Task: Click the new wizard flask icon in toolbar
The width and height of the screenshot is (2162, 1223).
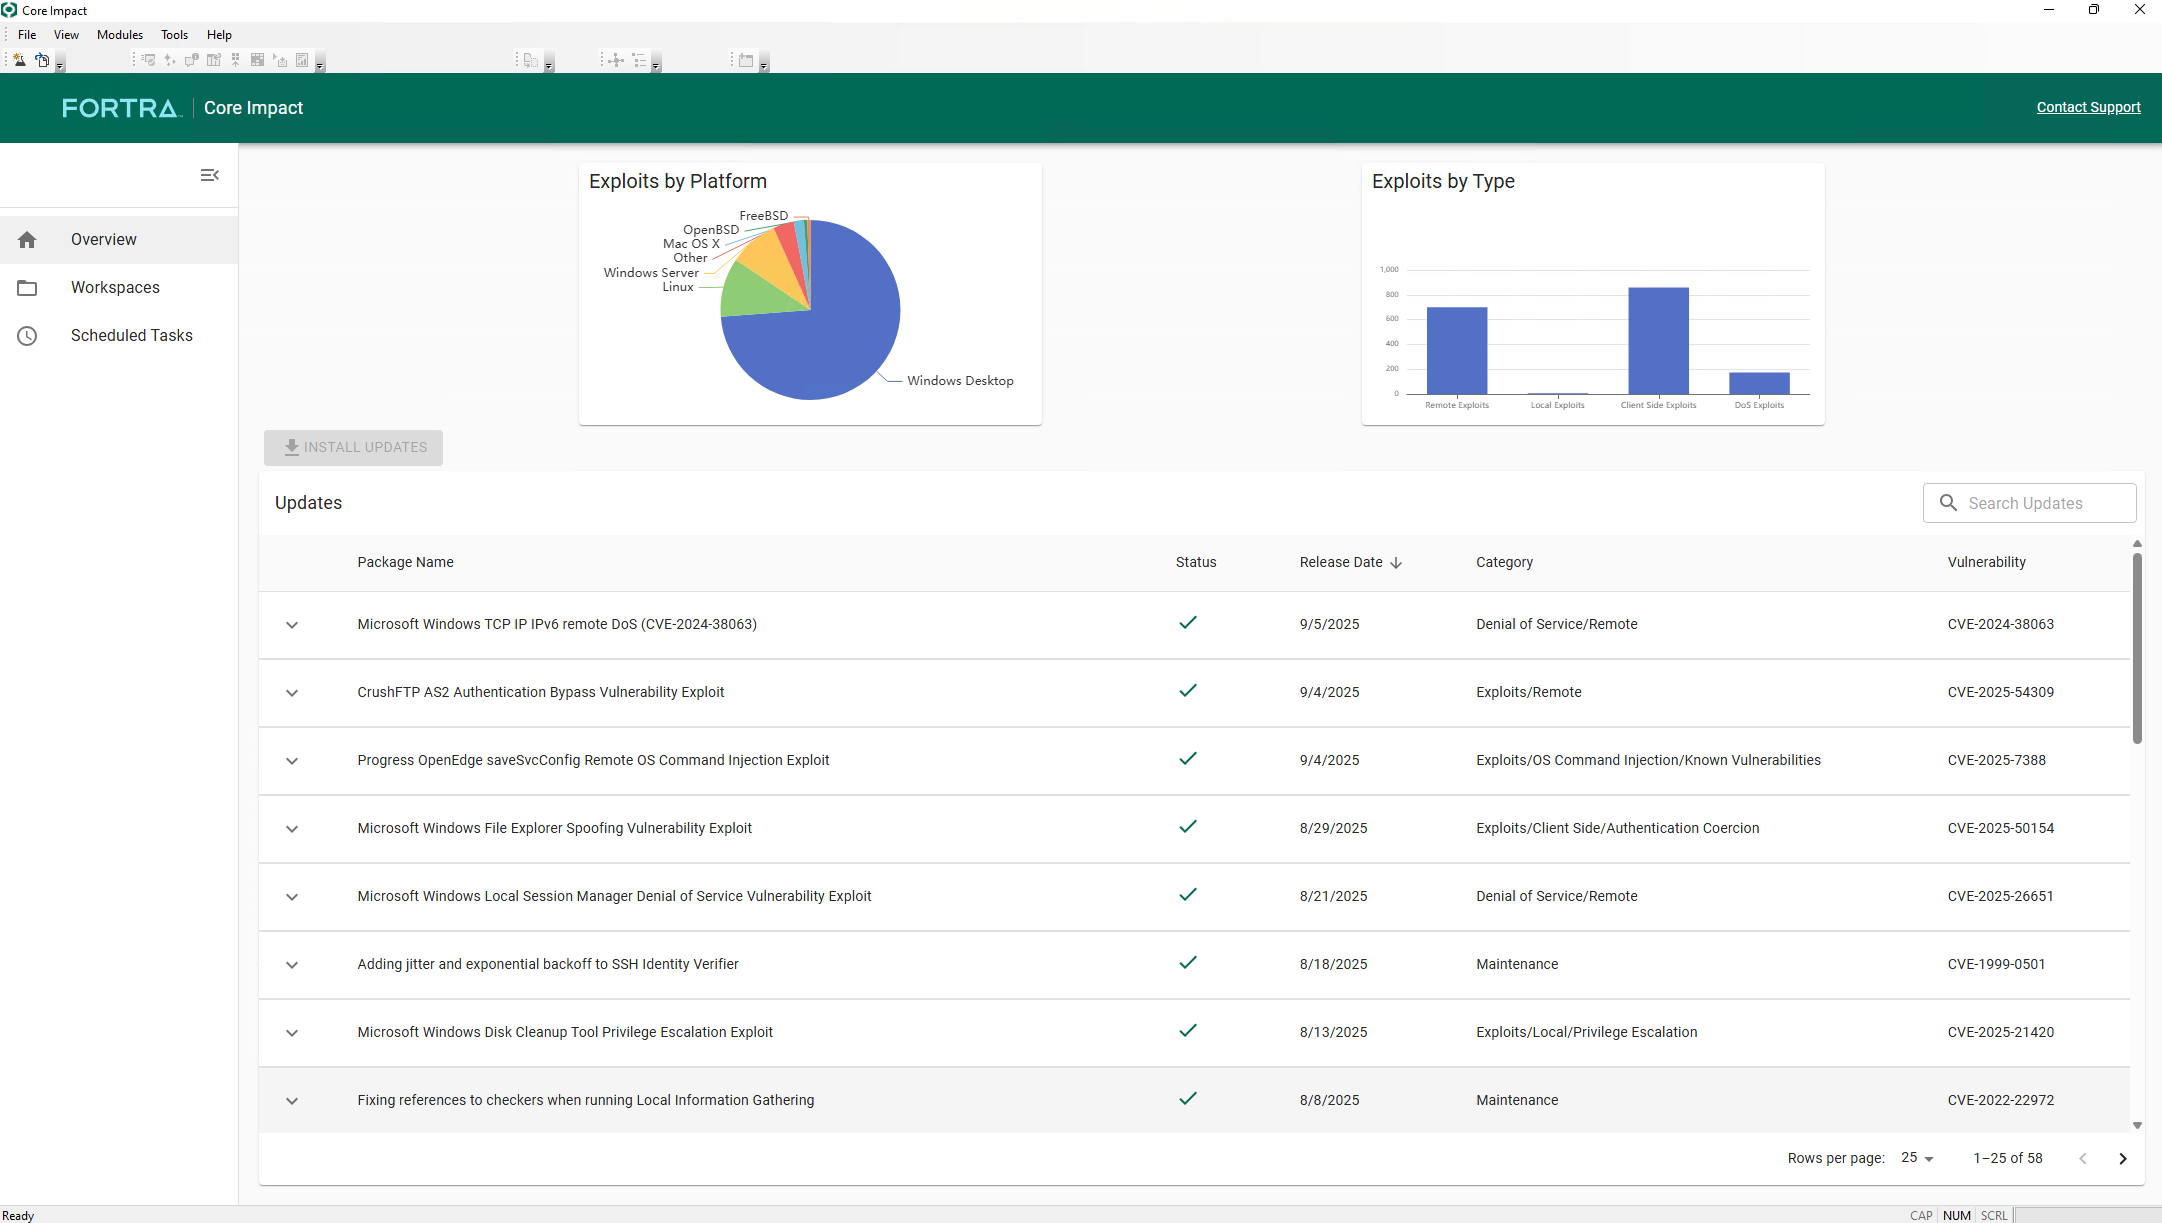Action: (x=18, y=60)
